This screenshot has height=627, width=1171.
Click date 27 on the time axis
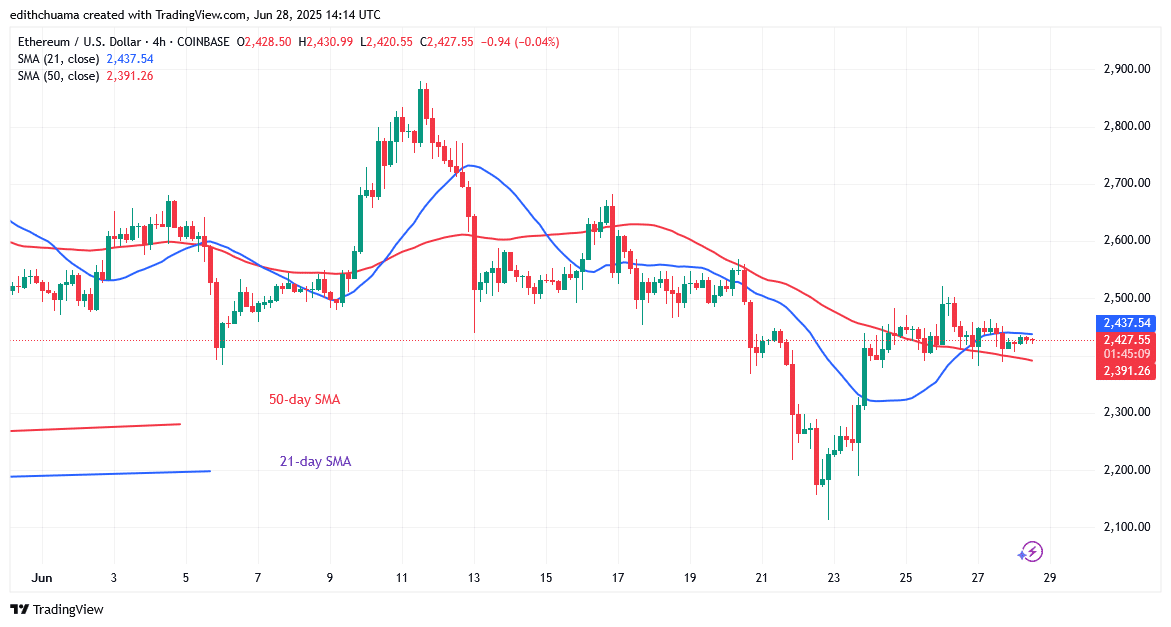pyautogui.click(x=978, y=578)
